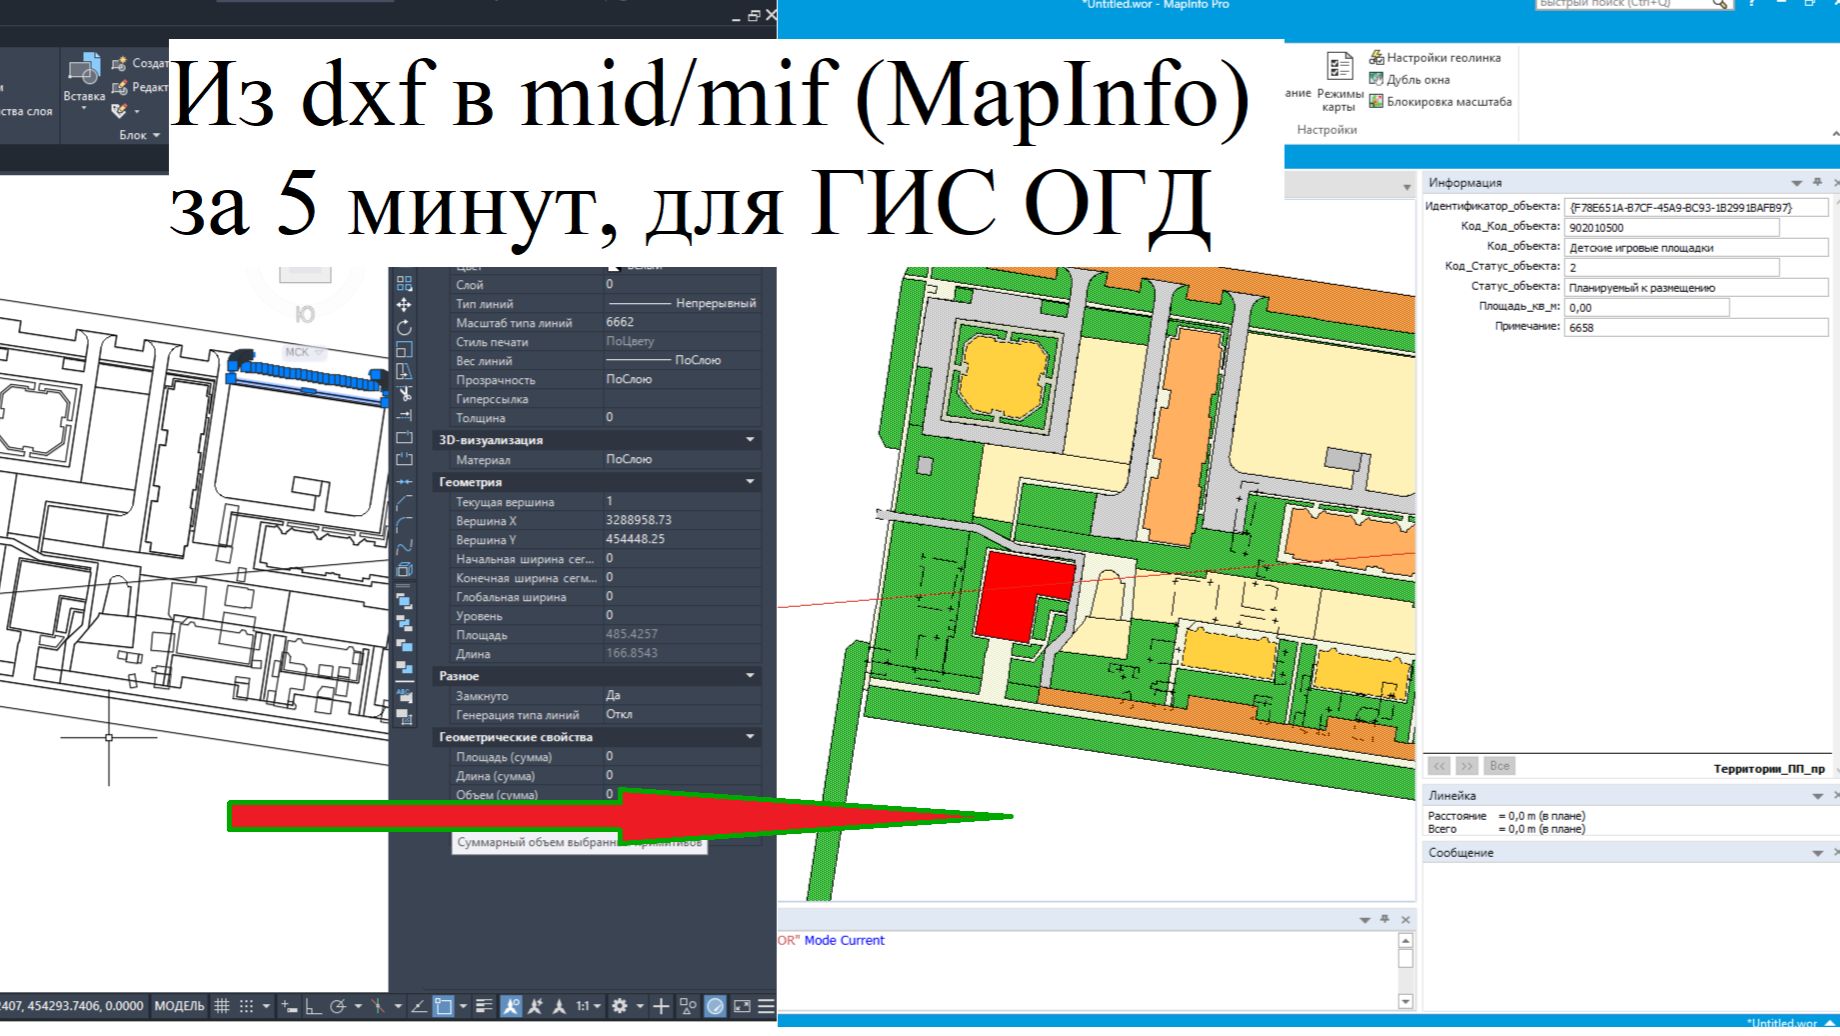This screenshot has width=1840, height=1036.
Task: Open the Информация panel options dropdown
Action: pos(1797,183)
